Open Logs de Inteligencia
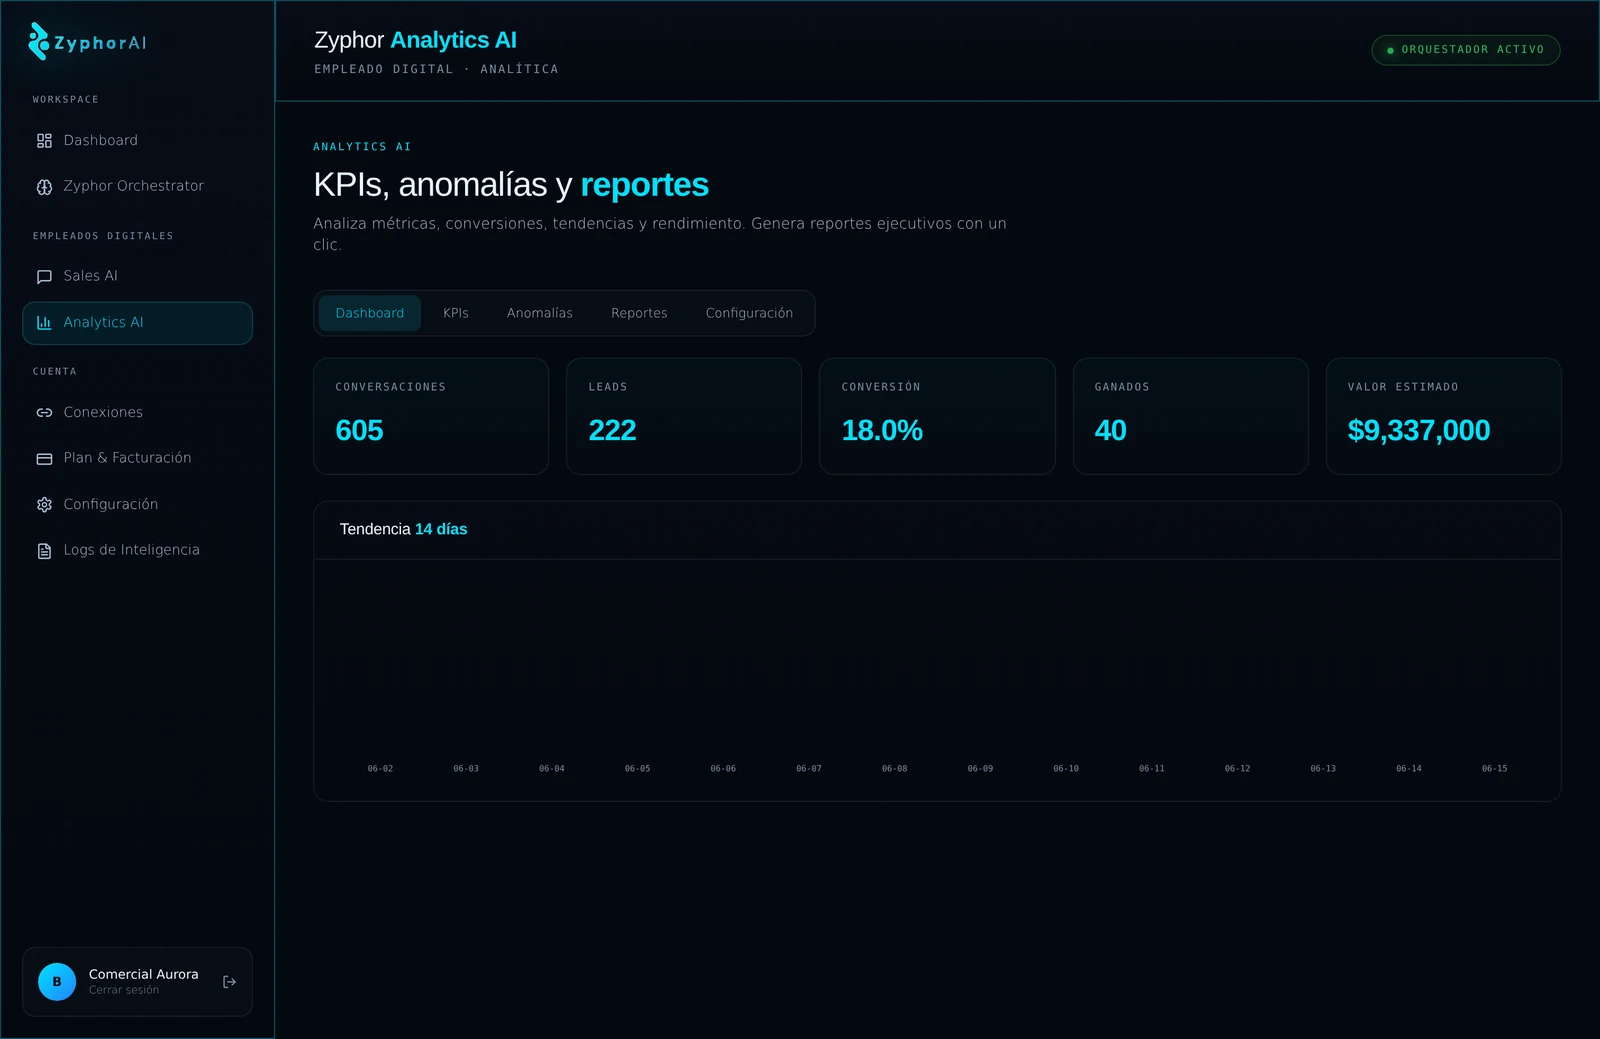 pos(137,550)
